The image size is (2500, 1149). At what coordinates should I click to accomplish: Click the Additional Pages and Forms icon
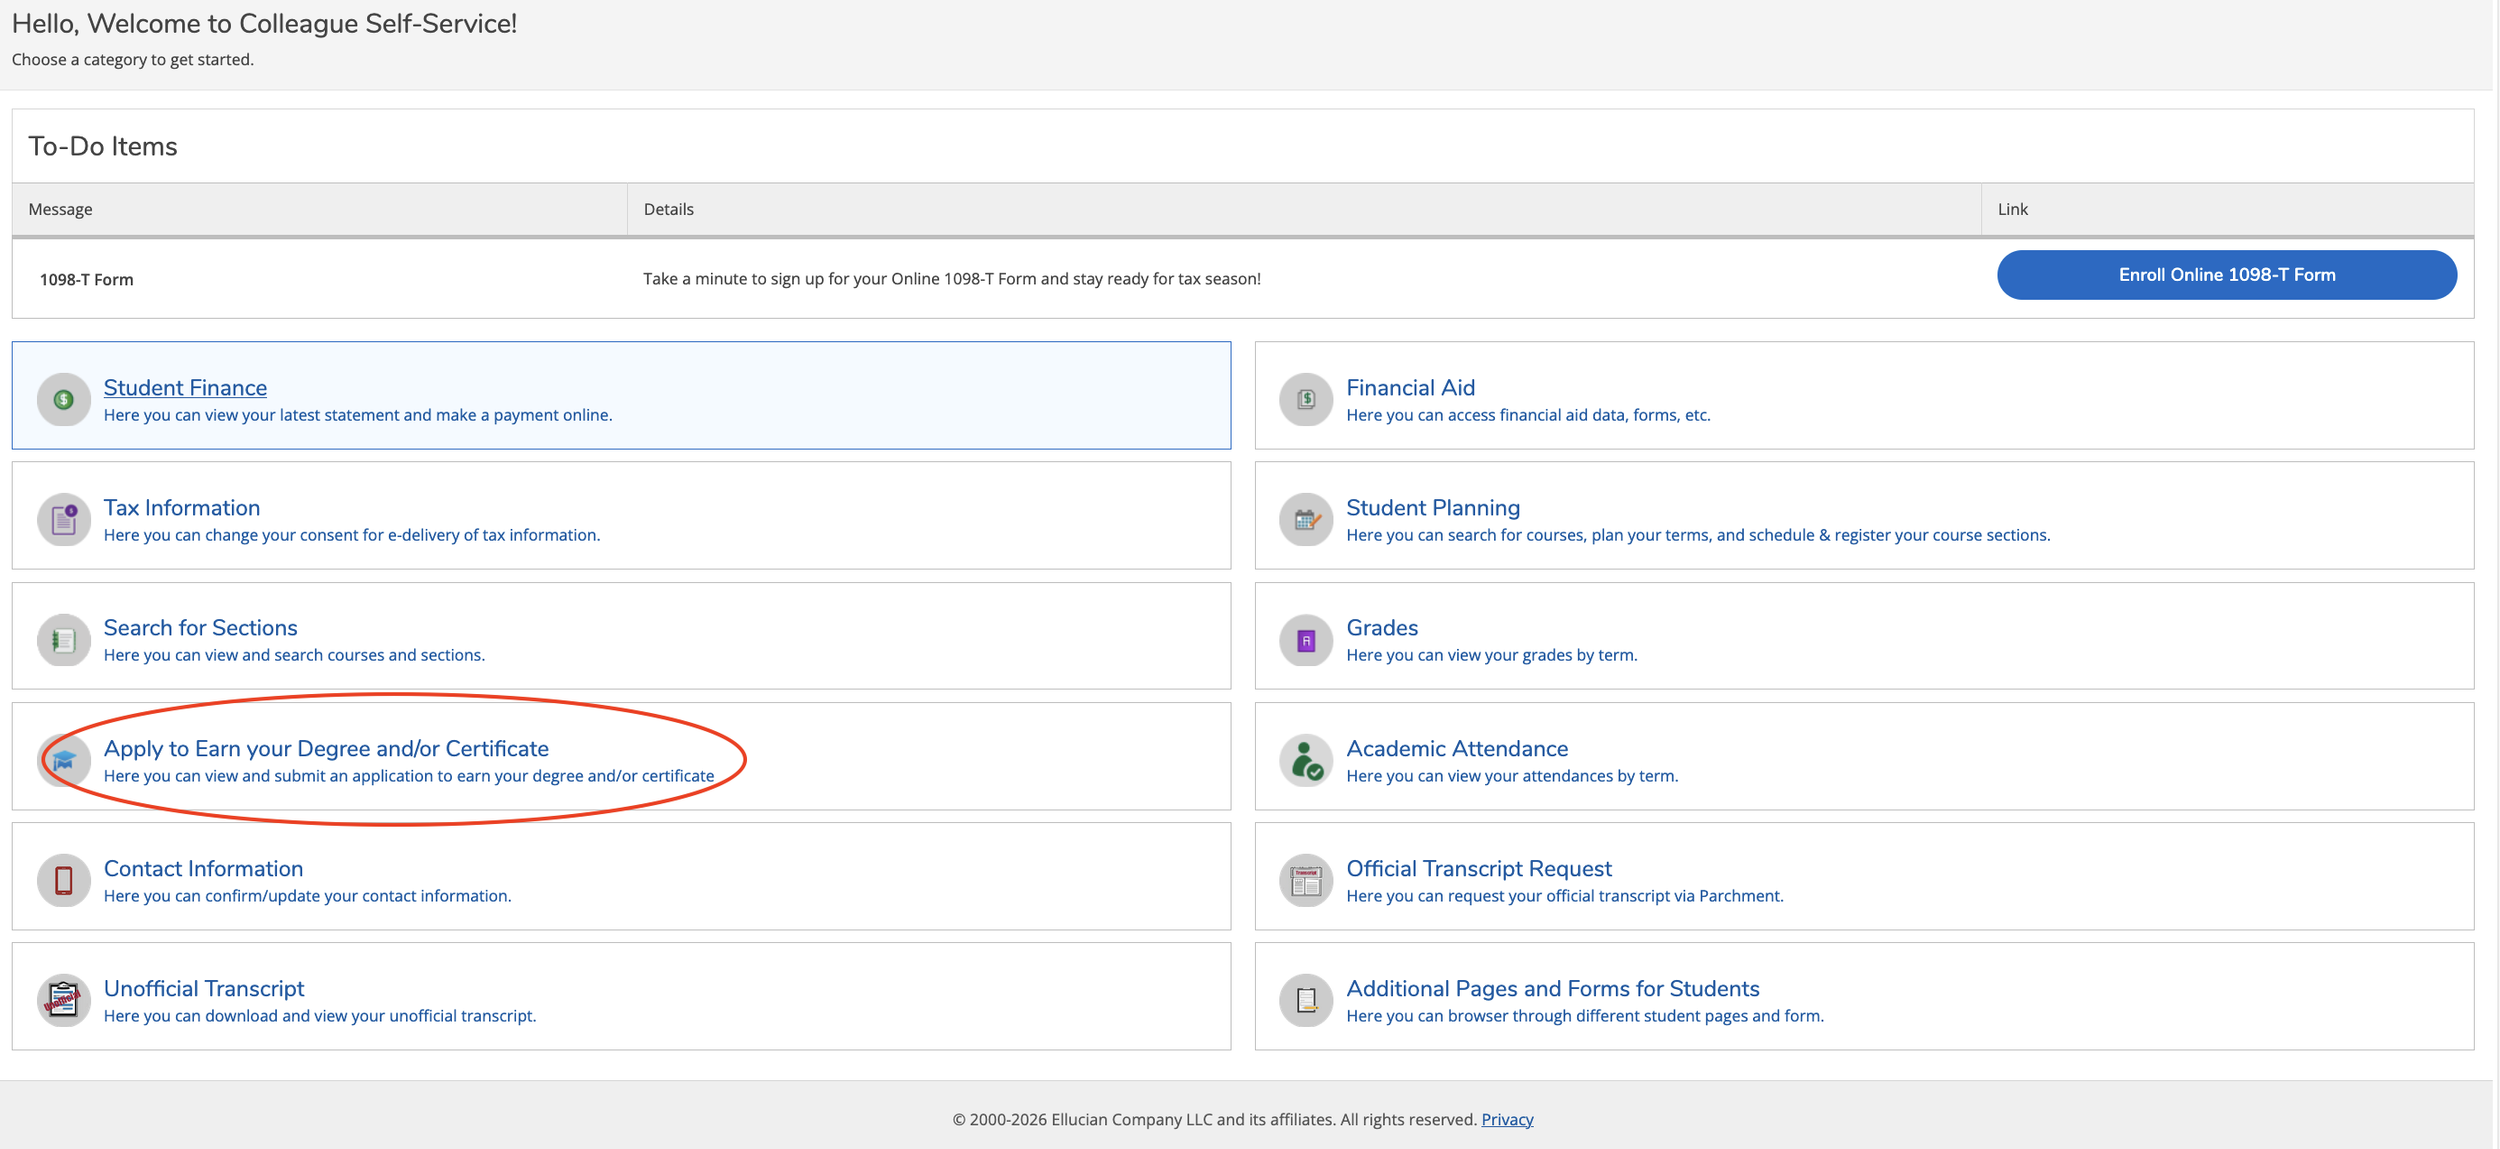[x=1306, y=1000]
